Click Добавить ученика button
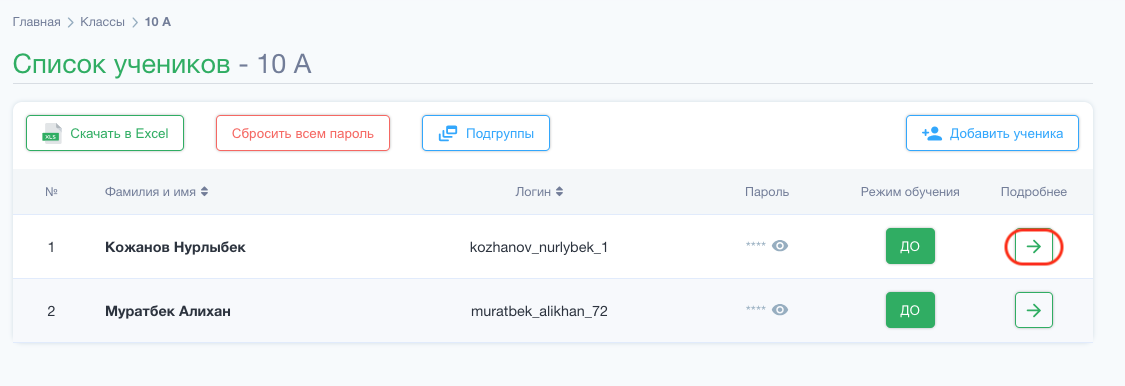1125x386 pixels. click(992, 133)
